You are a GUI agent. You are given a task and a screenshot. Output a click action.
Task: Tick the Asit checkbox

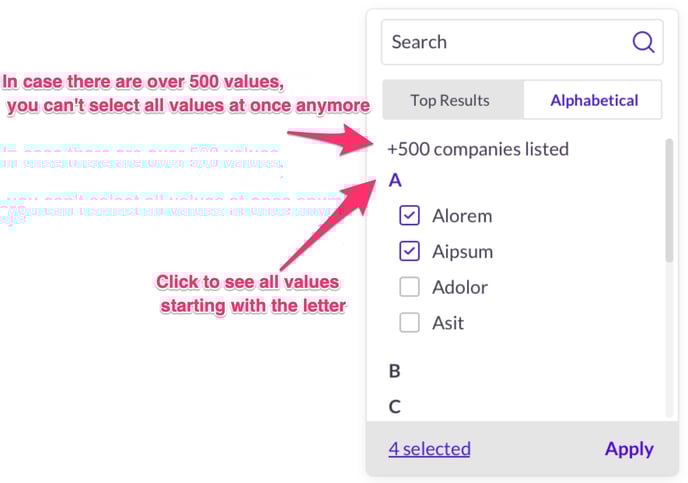tap(409, 322)
